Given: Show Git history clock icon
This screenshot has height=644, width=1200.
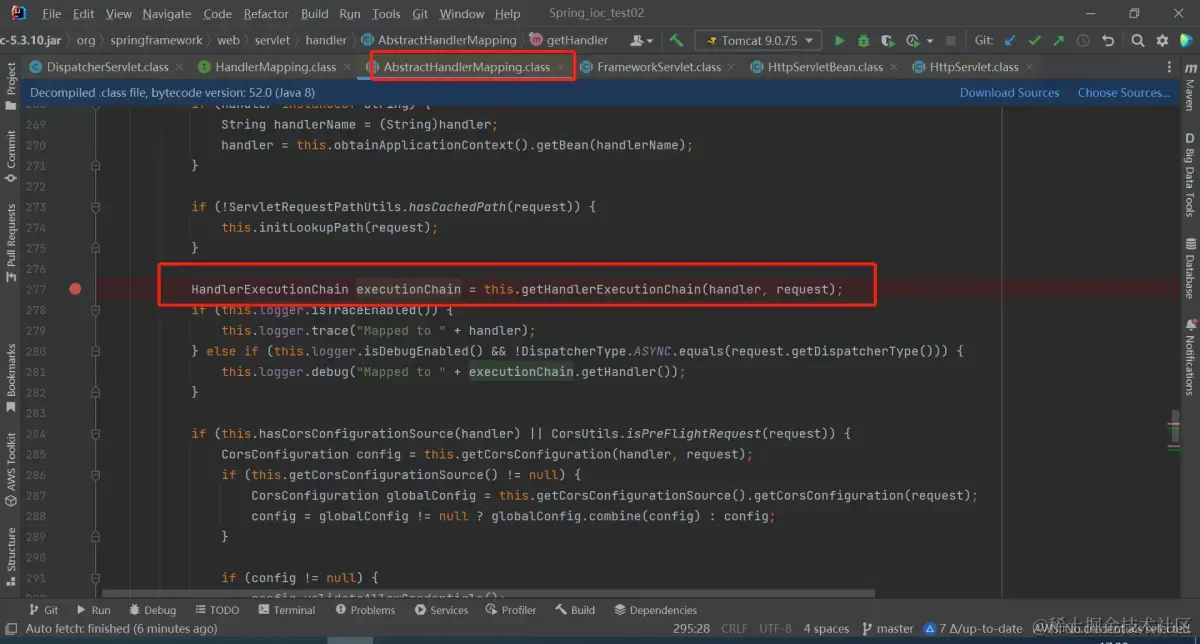Looking at the screenshot, I should click(x=1082, y=41).
